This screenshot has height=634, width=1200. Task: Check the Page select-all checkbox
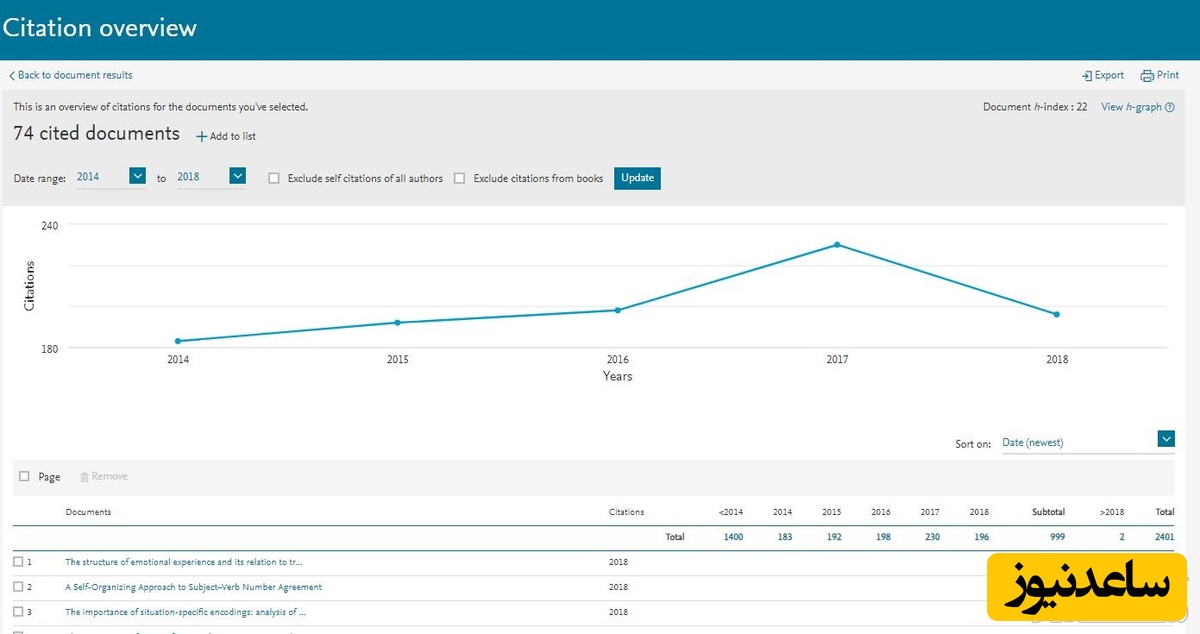(24, 477)
